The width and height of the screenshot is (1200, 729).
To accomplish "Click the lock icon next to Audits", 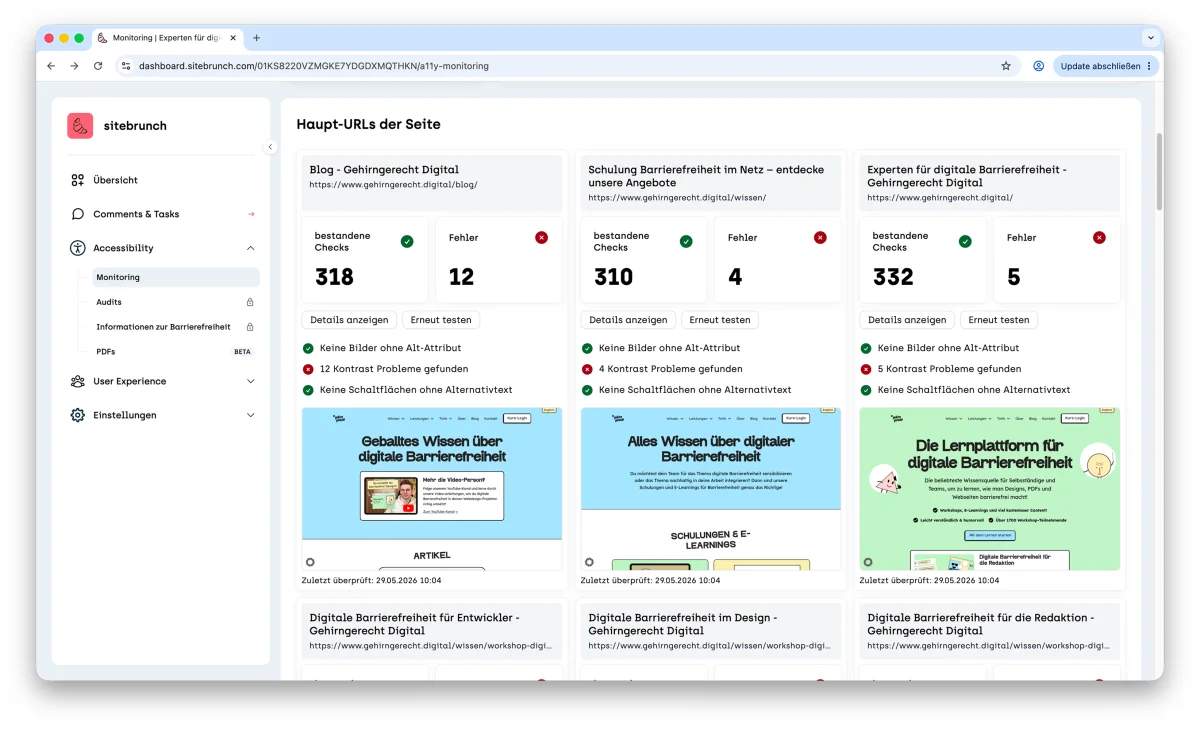I will tap(250, 302).
